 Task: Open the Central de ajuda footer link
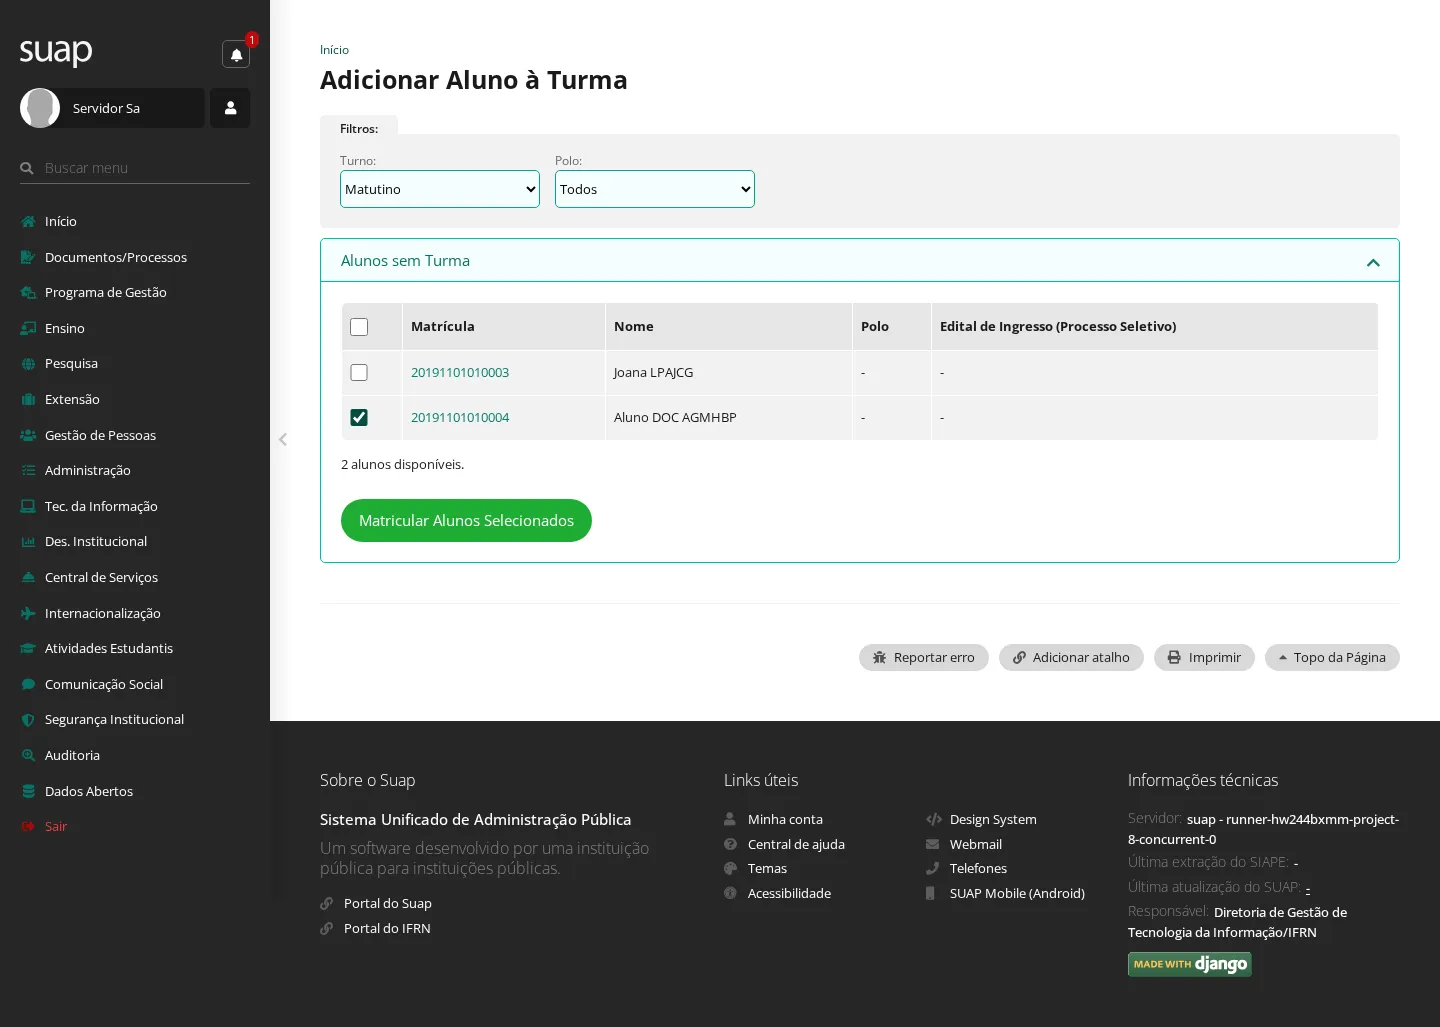(796, 844)
